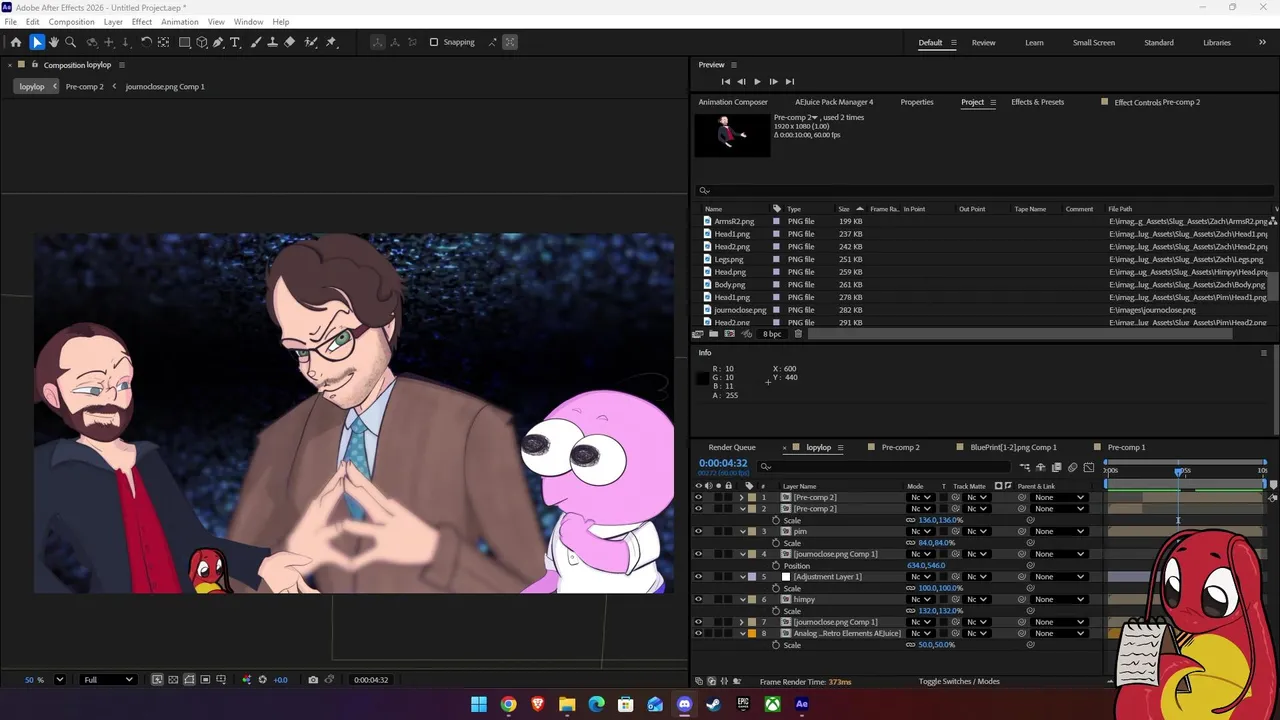Viewport: 1280px width, 720px height.
Task: Hide layer 1 Pre-comp 2 eye toggle
Action: coord(698,497)
